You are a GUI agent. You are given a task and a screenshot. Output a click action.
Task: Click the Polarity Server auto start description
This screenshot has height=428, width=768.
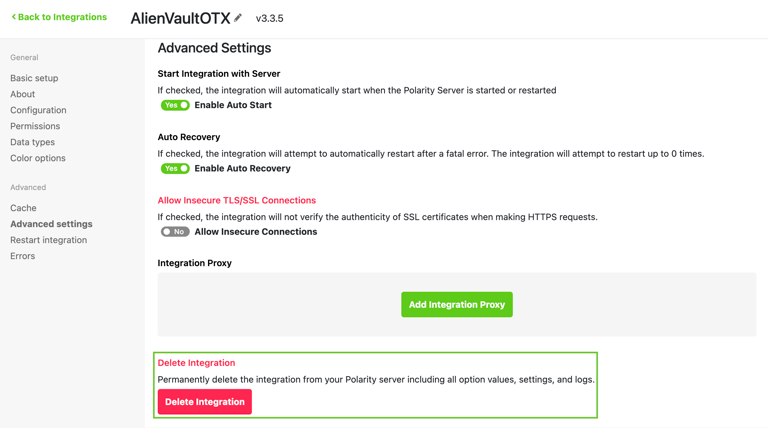[357, 91]
